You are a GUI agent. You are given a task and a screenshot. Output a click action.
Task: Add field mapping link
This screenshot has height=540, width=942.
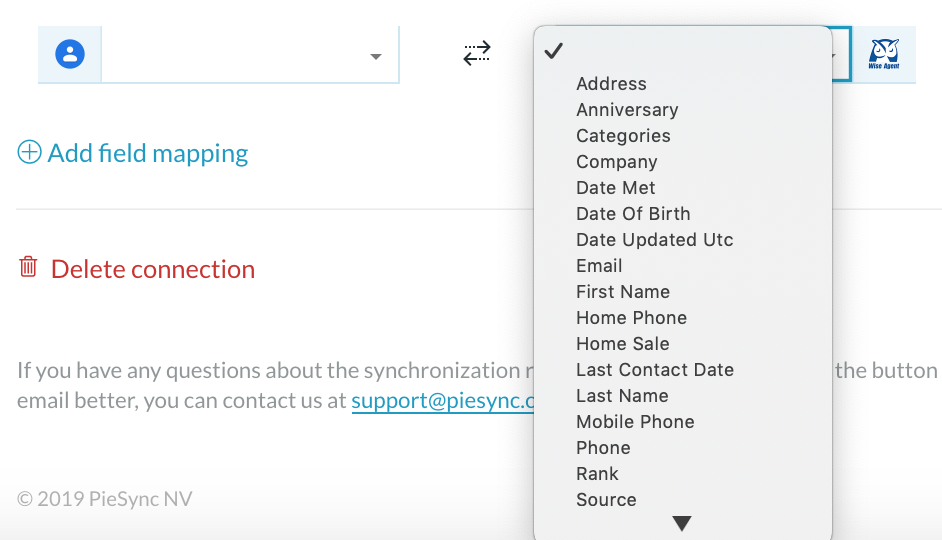[148, 153]
